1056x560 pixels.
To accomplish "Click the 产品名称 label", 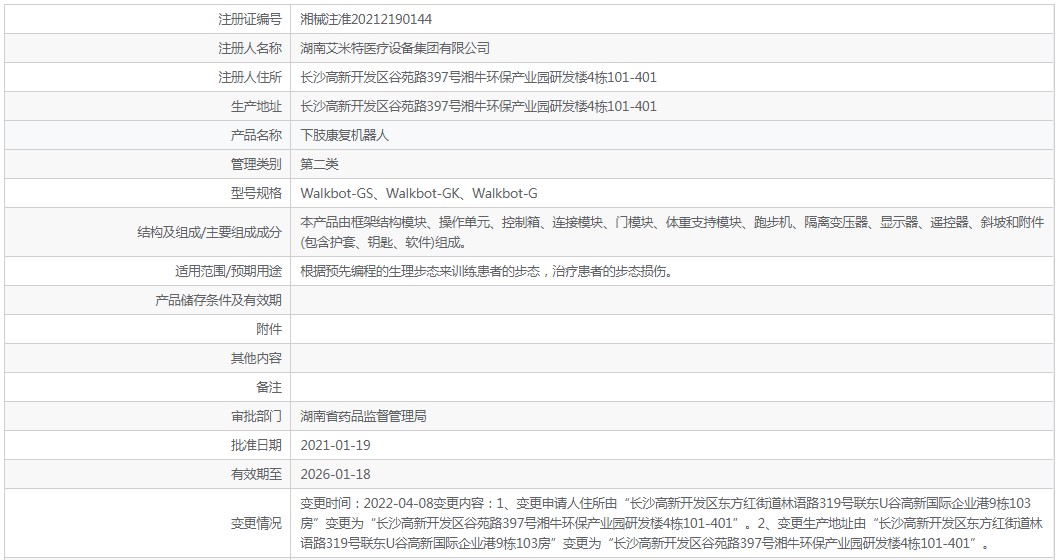I will 256,135.
